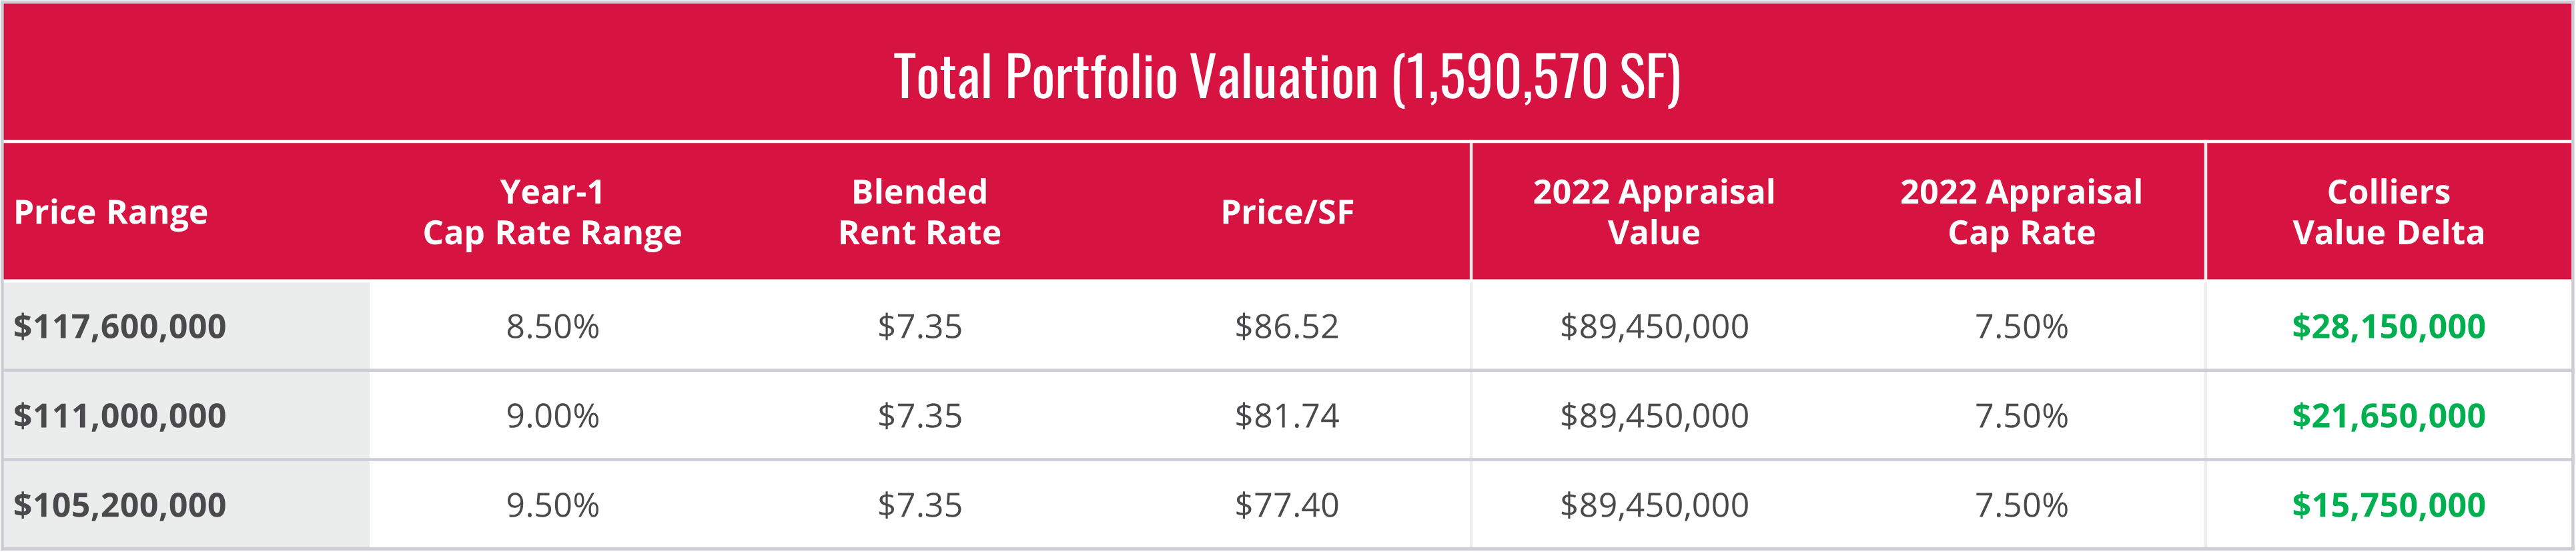
Task: Select the green $15,750,000 value delta
Action: click(x=2388, y=505)
